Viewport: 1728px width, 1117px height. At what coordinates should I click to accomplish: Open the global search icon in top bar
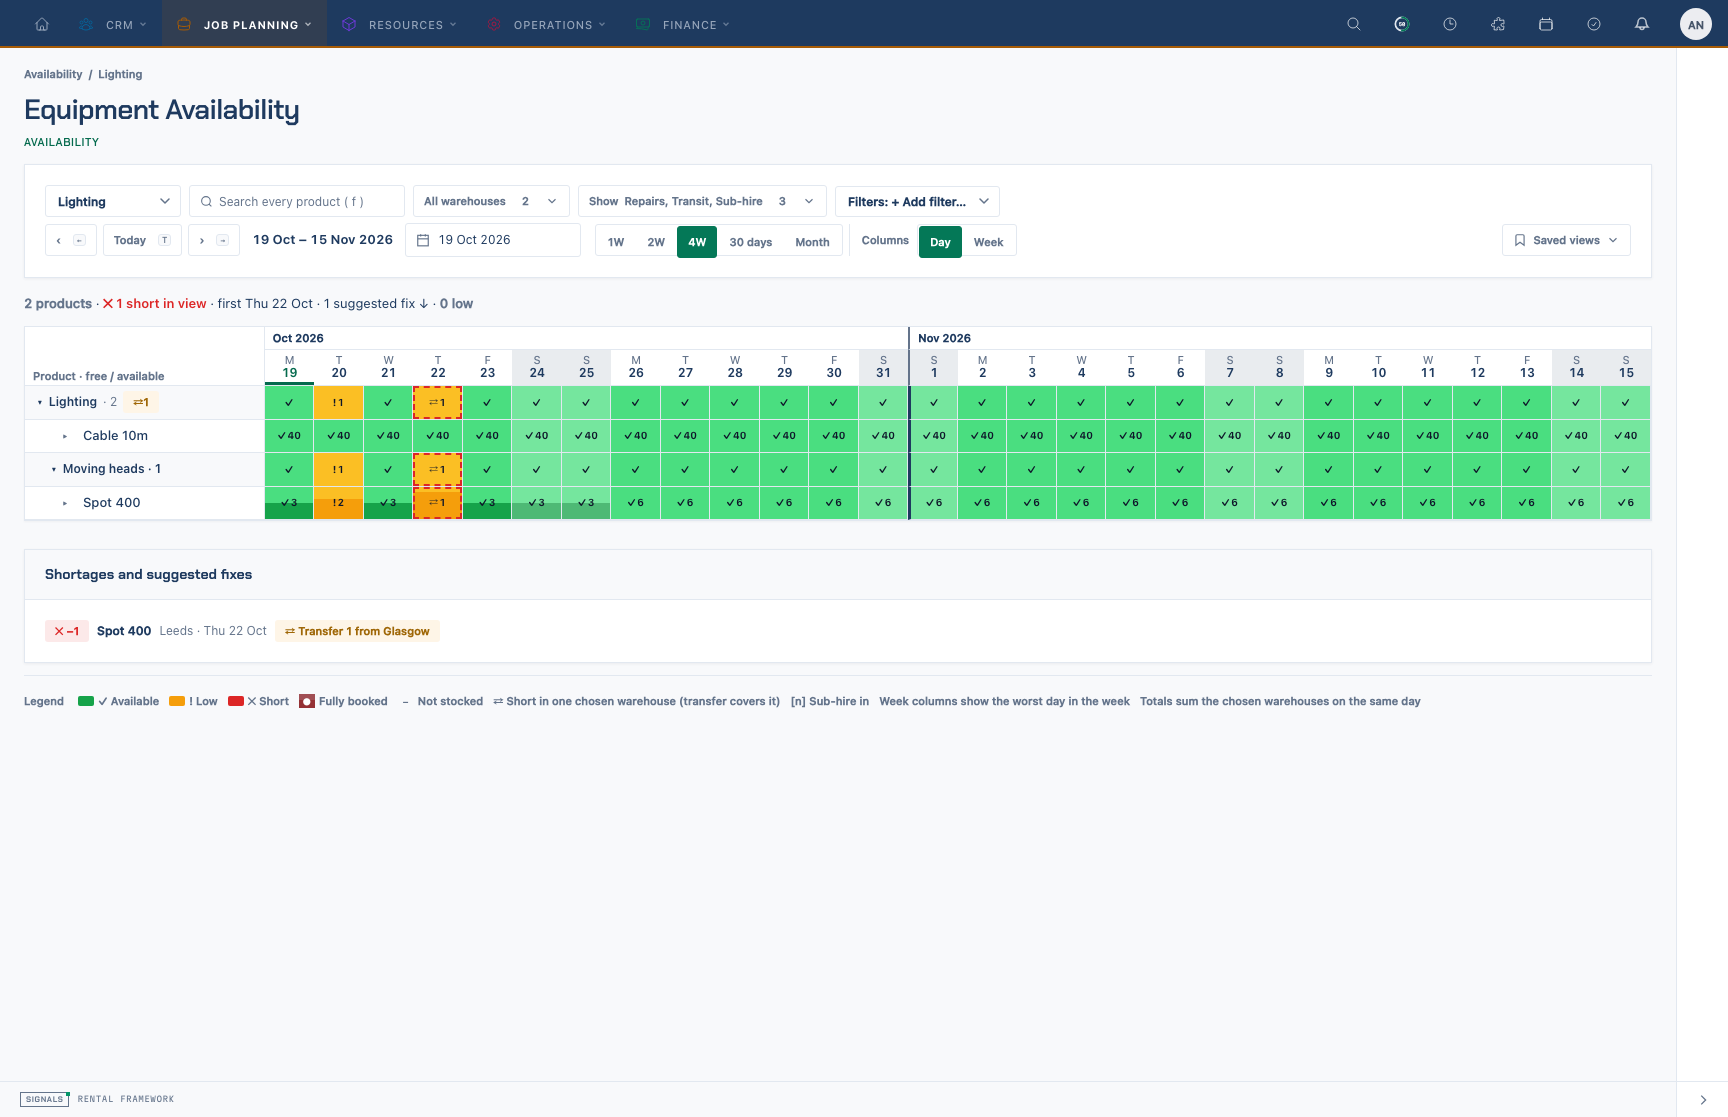(1354, 24)
